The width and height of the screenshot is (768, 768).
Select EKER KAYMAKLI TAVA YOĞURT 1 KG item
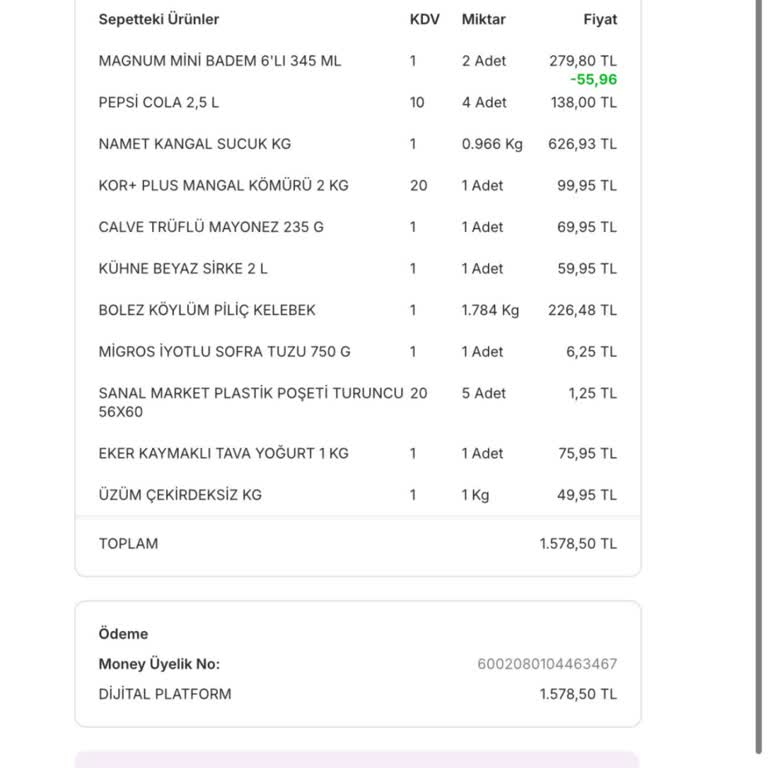(x=223, y=454)
